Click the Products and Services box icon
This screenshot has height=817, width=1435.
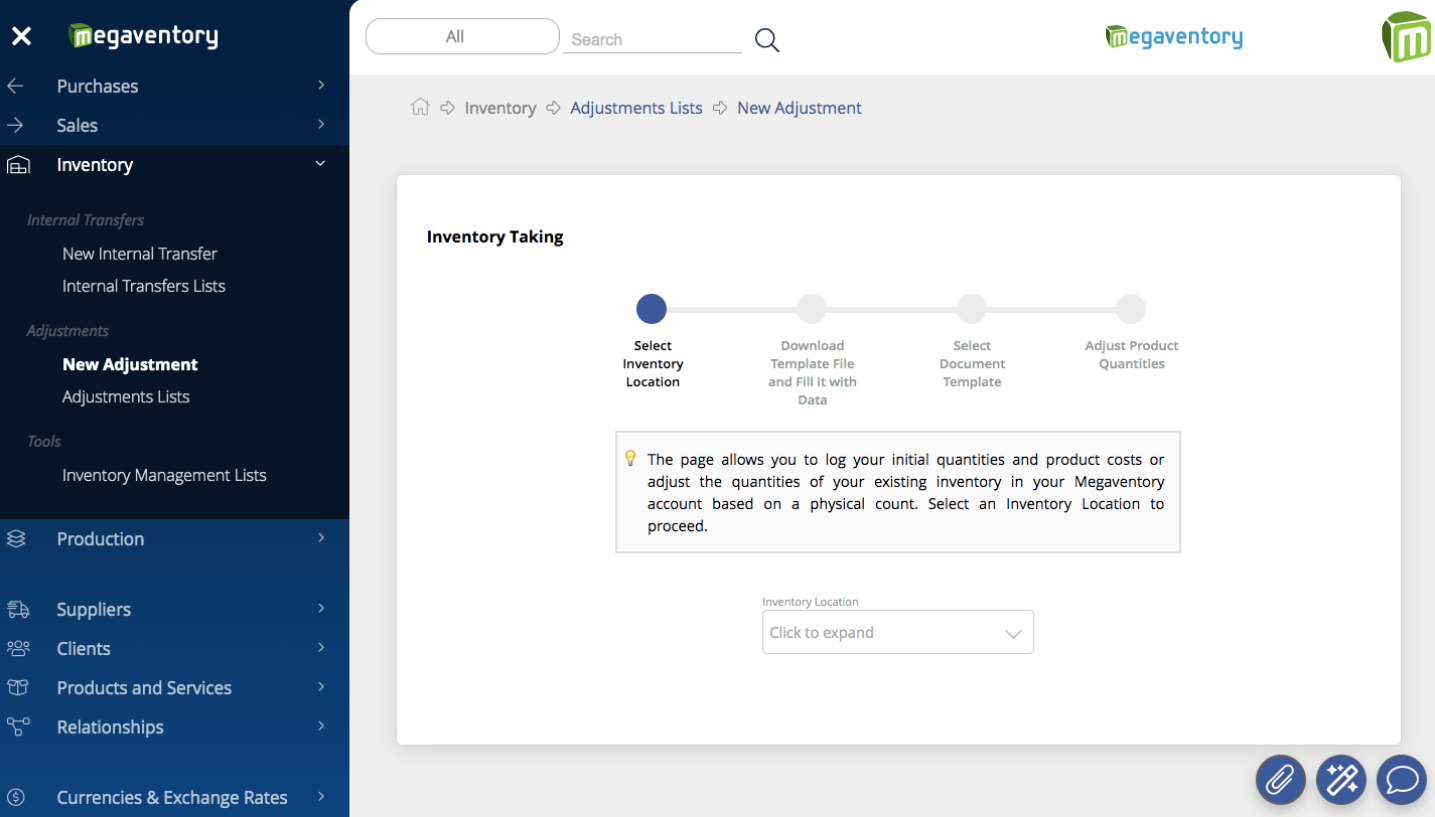pos(18,687)
